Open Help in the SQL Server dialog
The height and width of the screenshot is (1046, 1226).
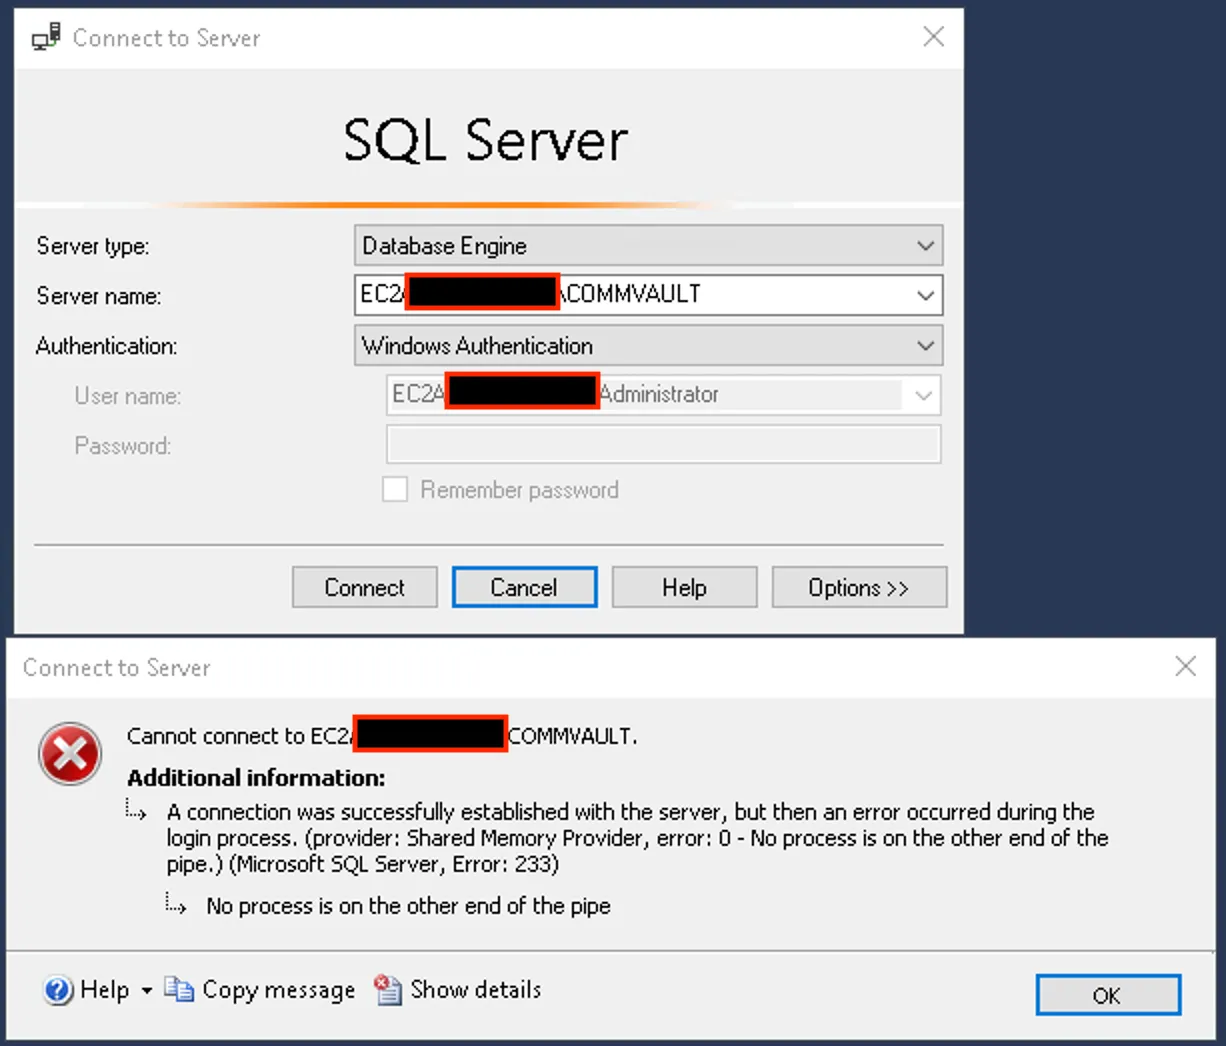(x=684, y=587)
